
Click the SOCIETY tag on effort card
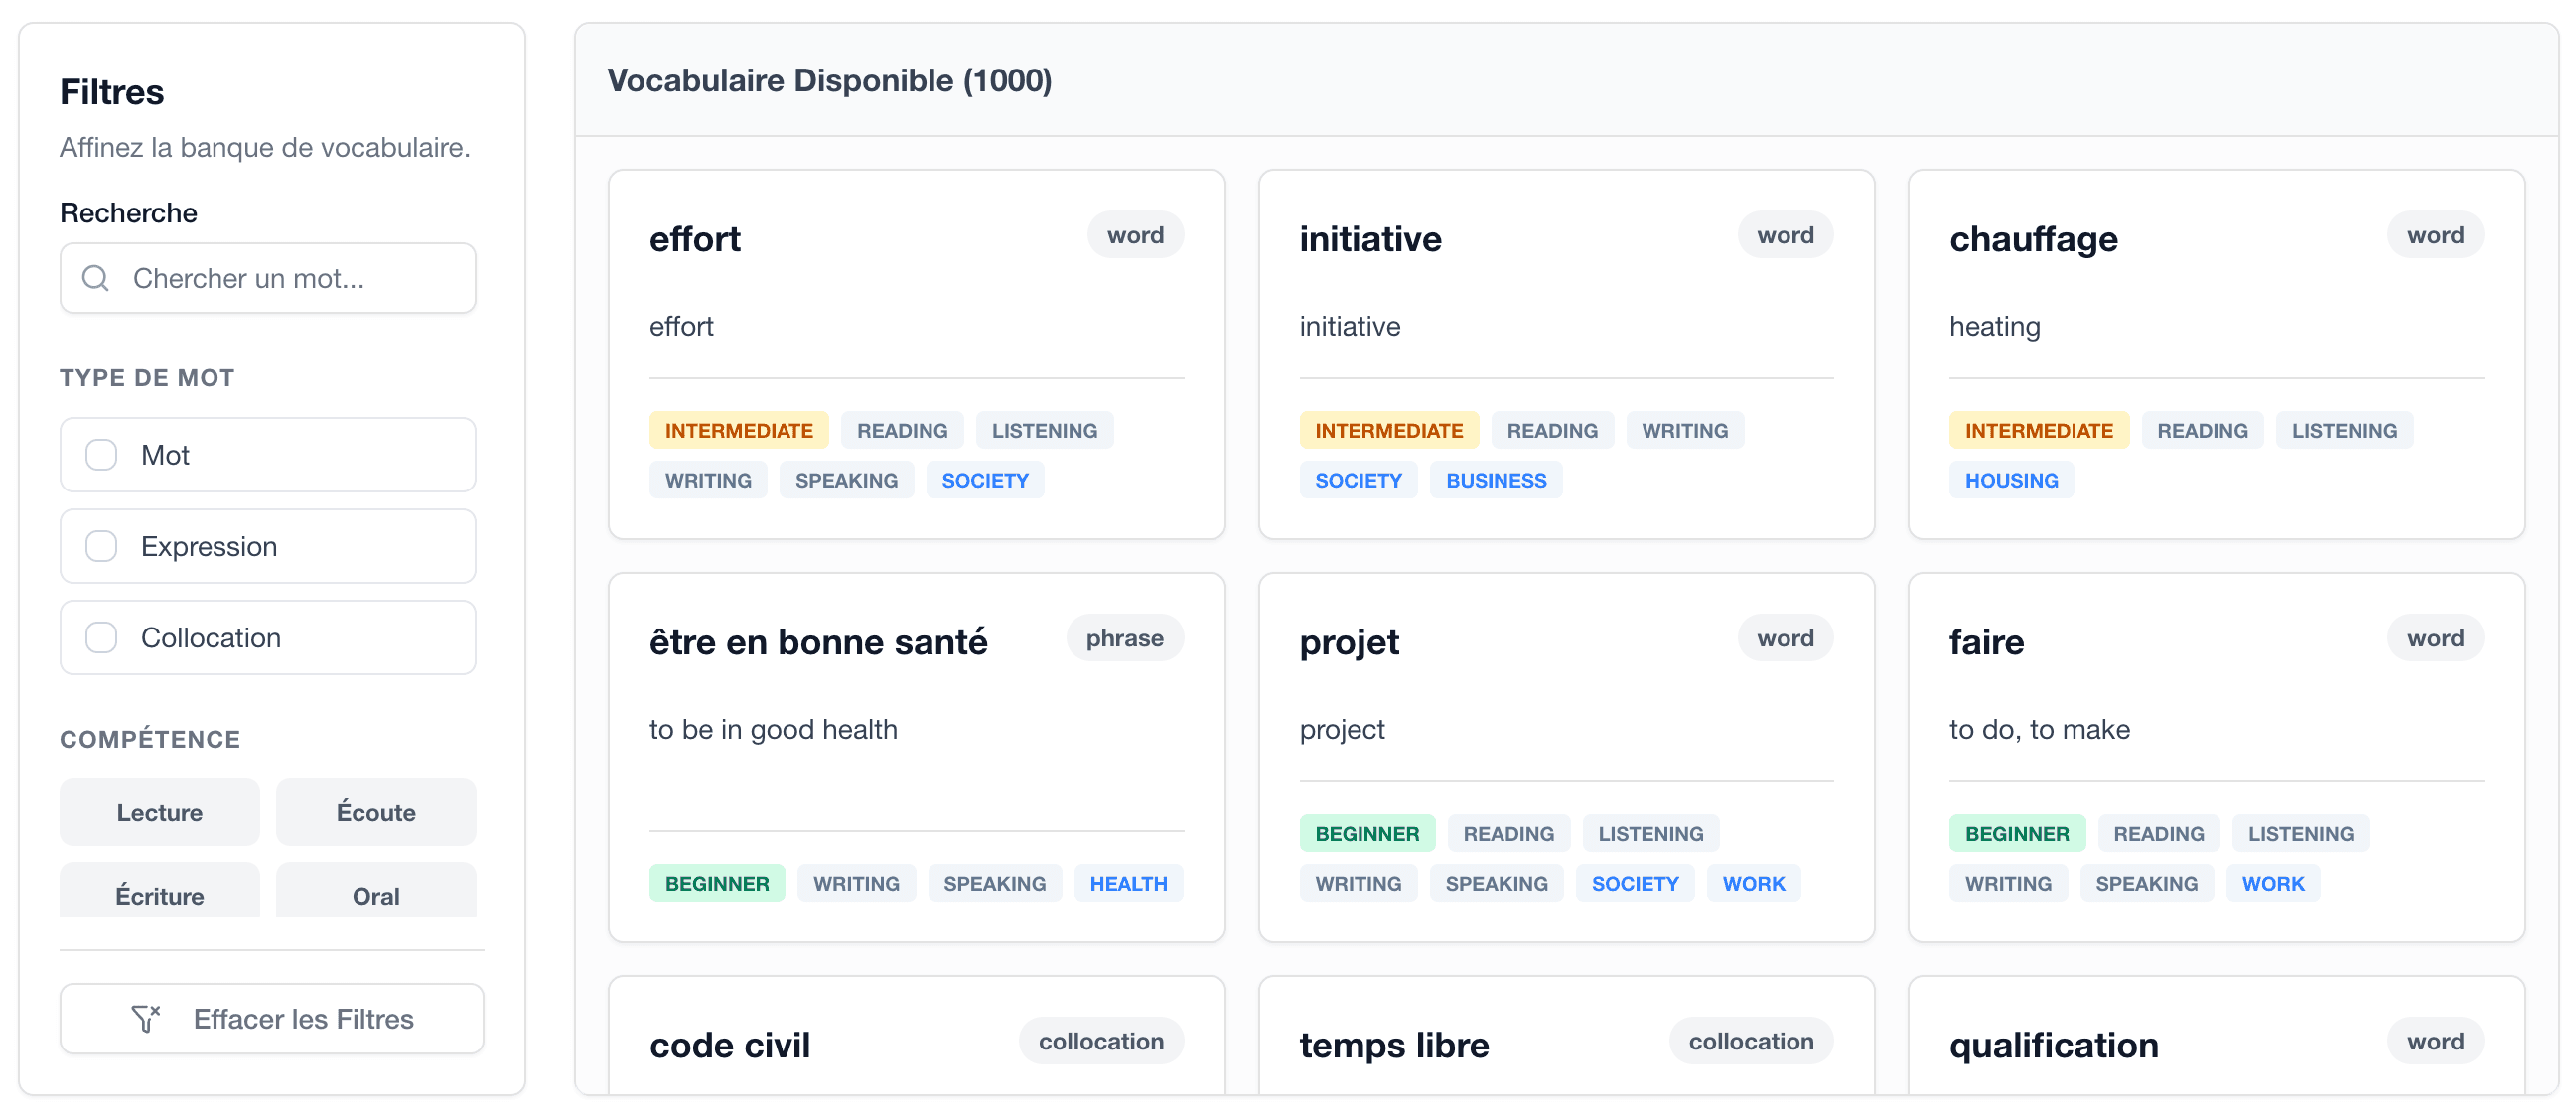click(985, 481)
